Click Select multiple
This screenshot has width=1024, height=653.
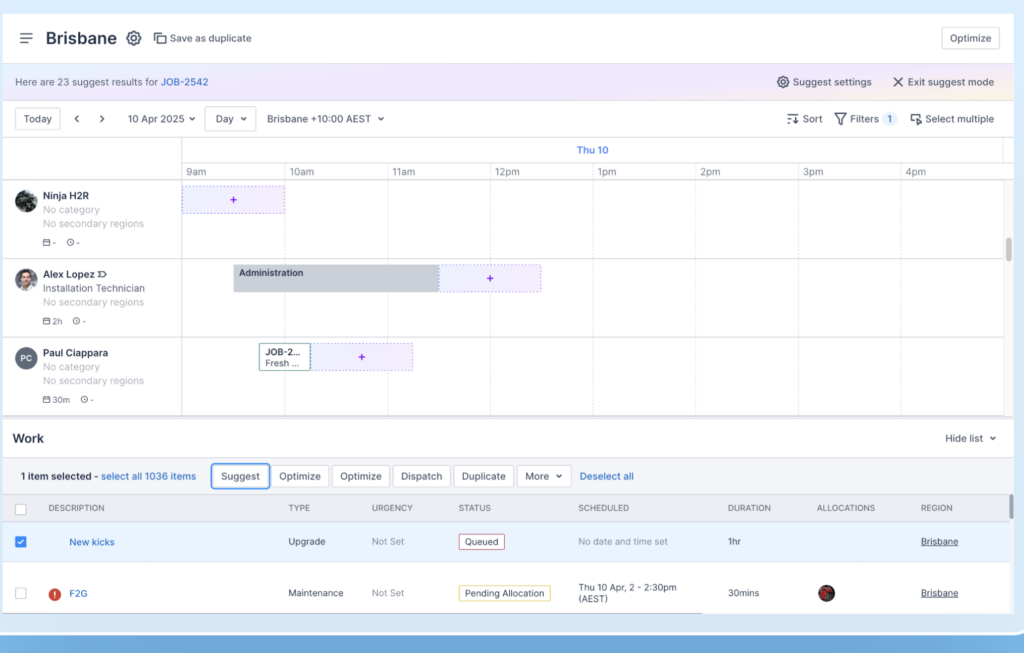(x=952, y=119)
